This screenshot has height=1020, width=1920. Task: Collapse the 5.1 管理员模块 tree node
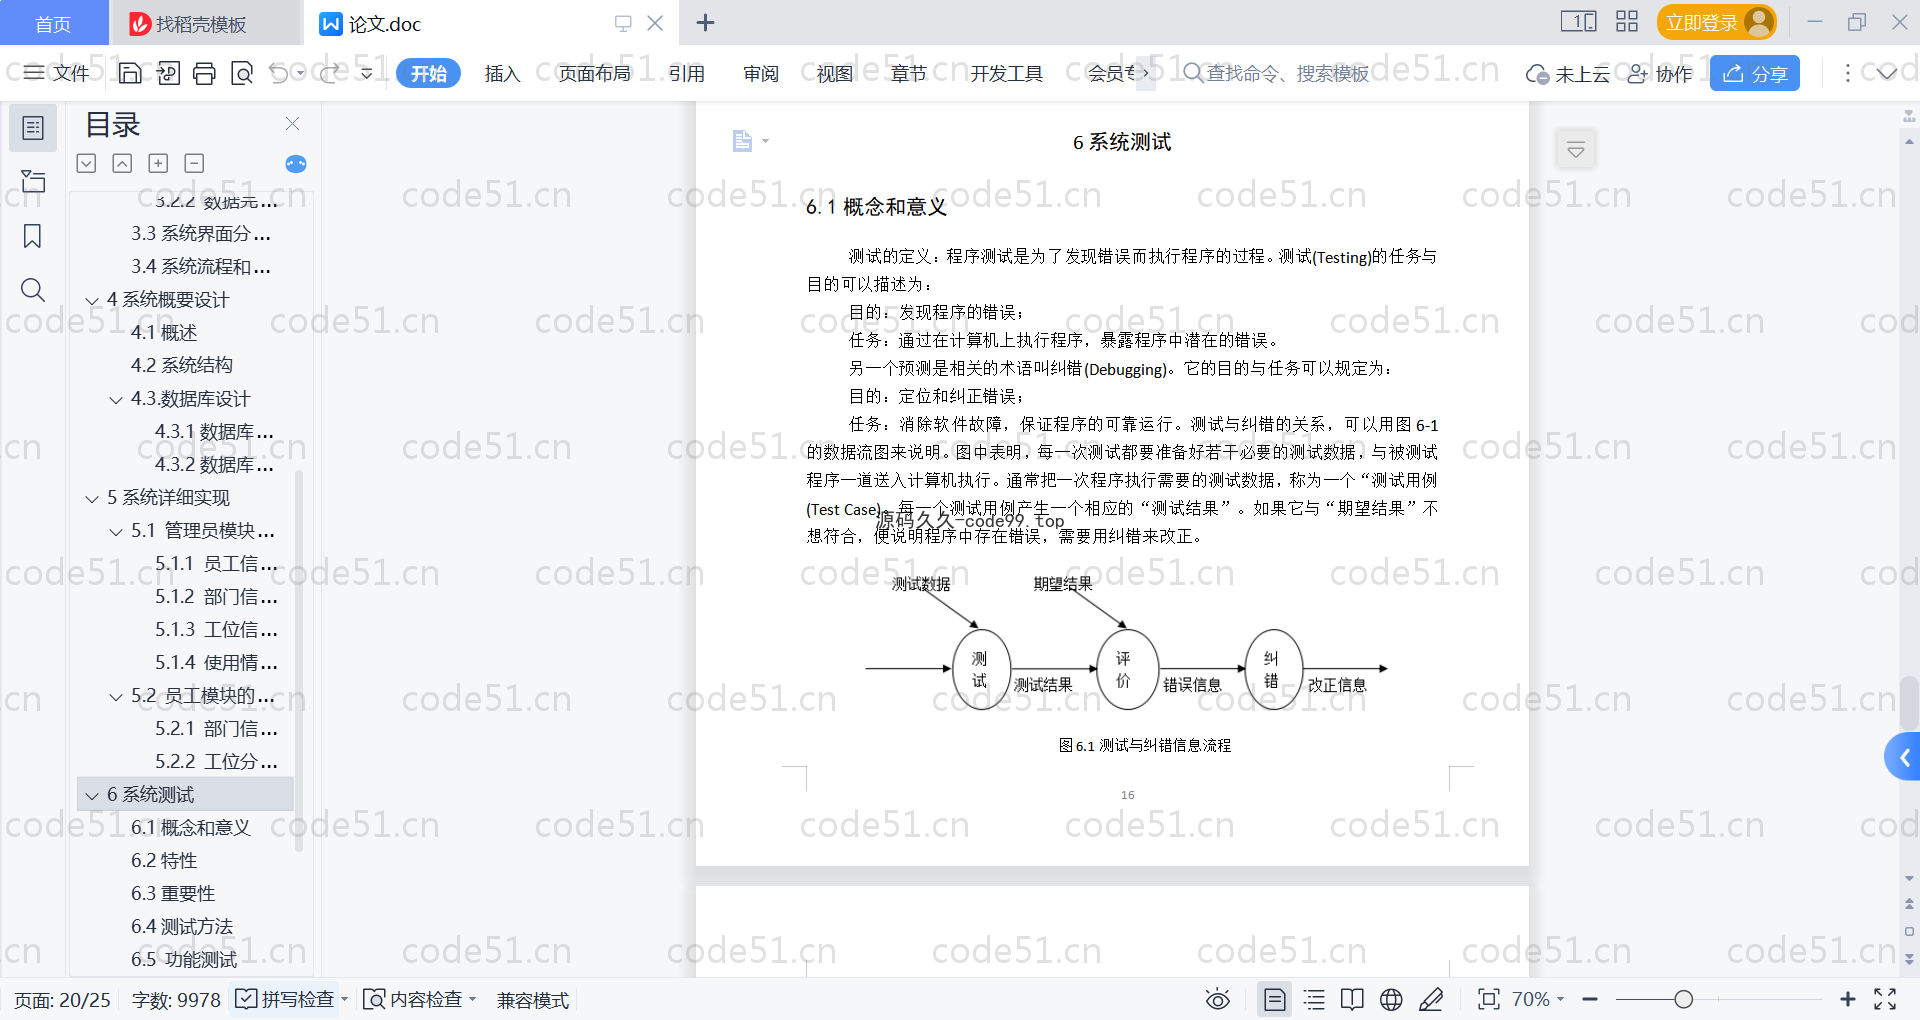116,531
